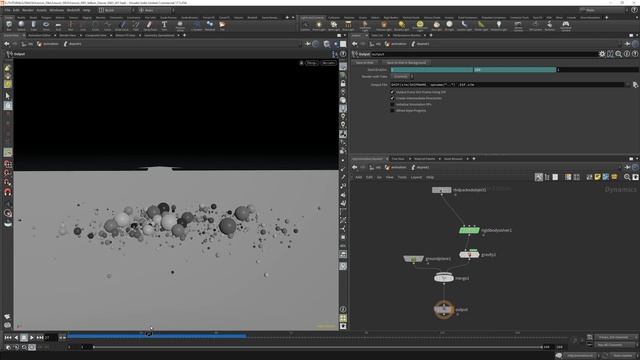The width and height of the screenshot is (640, 360).
Task: Select the viewport Select tool arrow
Action: 8,96
